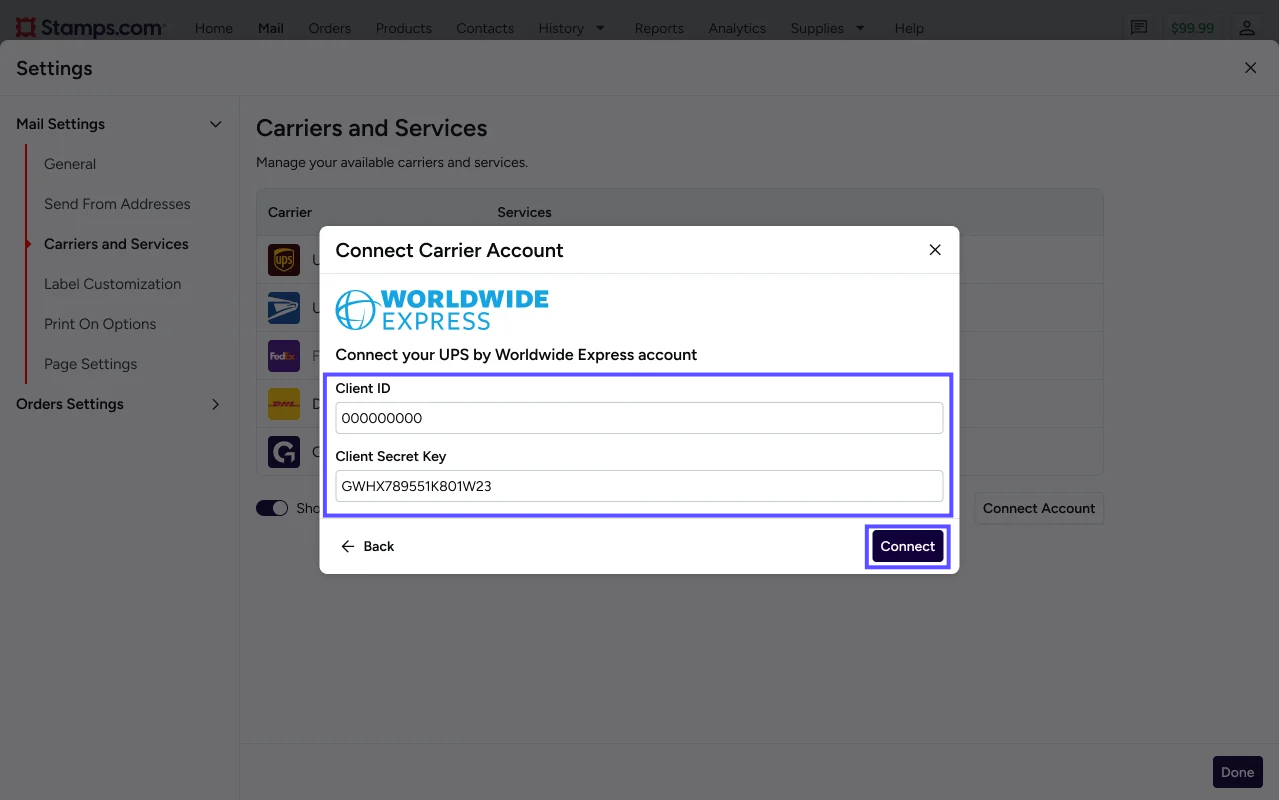Toggle the switch below carrier list
The image size is (1279, 800).
[272, 508]
